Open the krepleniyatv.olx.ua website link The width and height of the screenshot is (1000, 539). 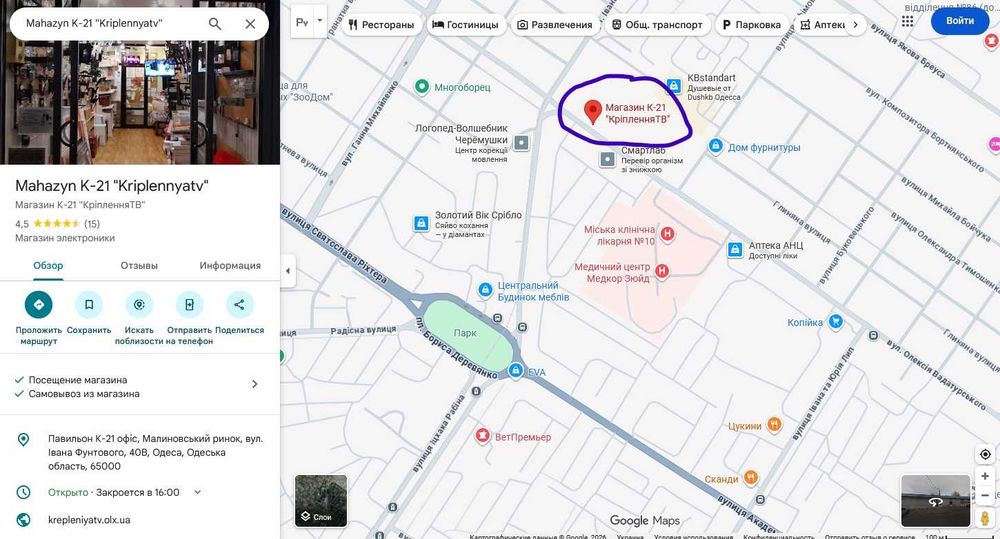[89, 520]
